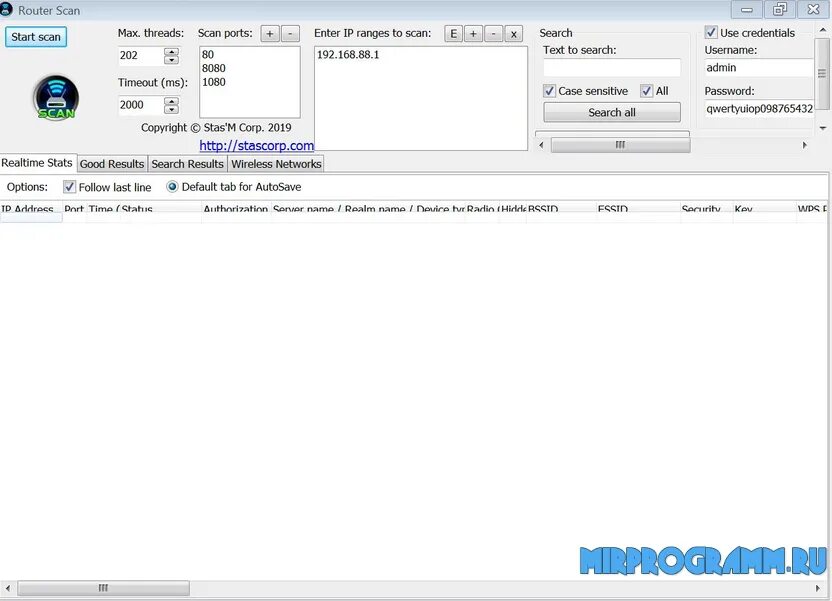Open the http://stascorp.com link
The image size is (832, 601).
coord(257,145)
